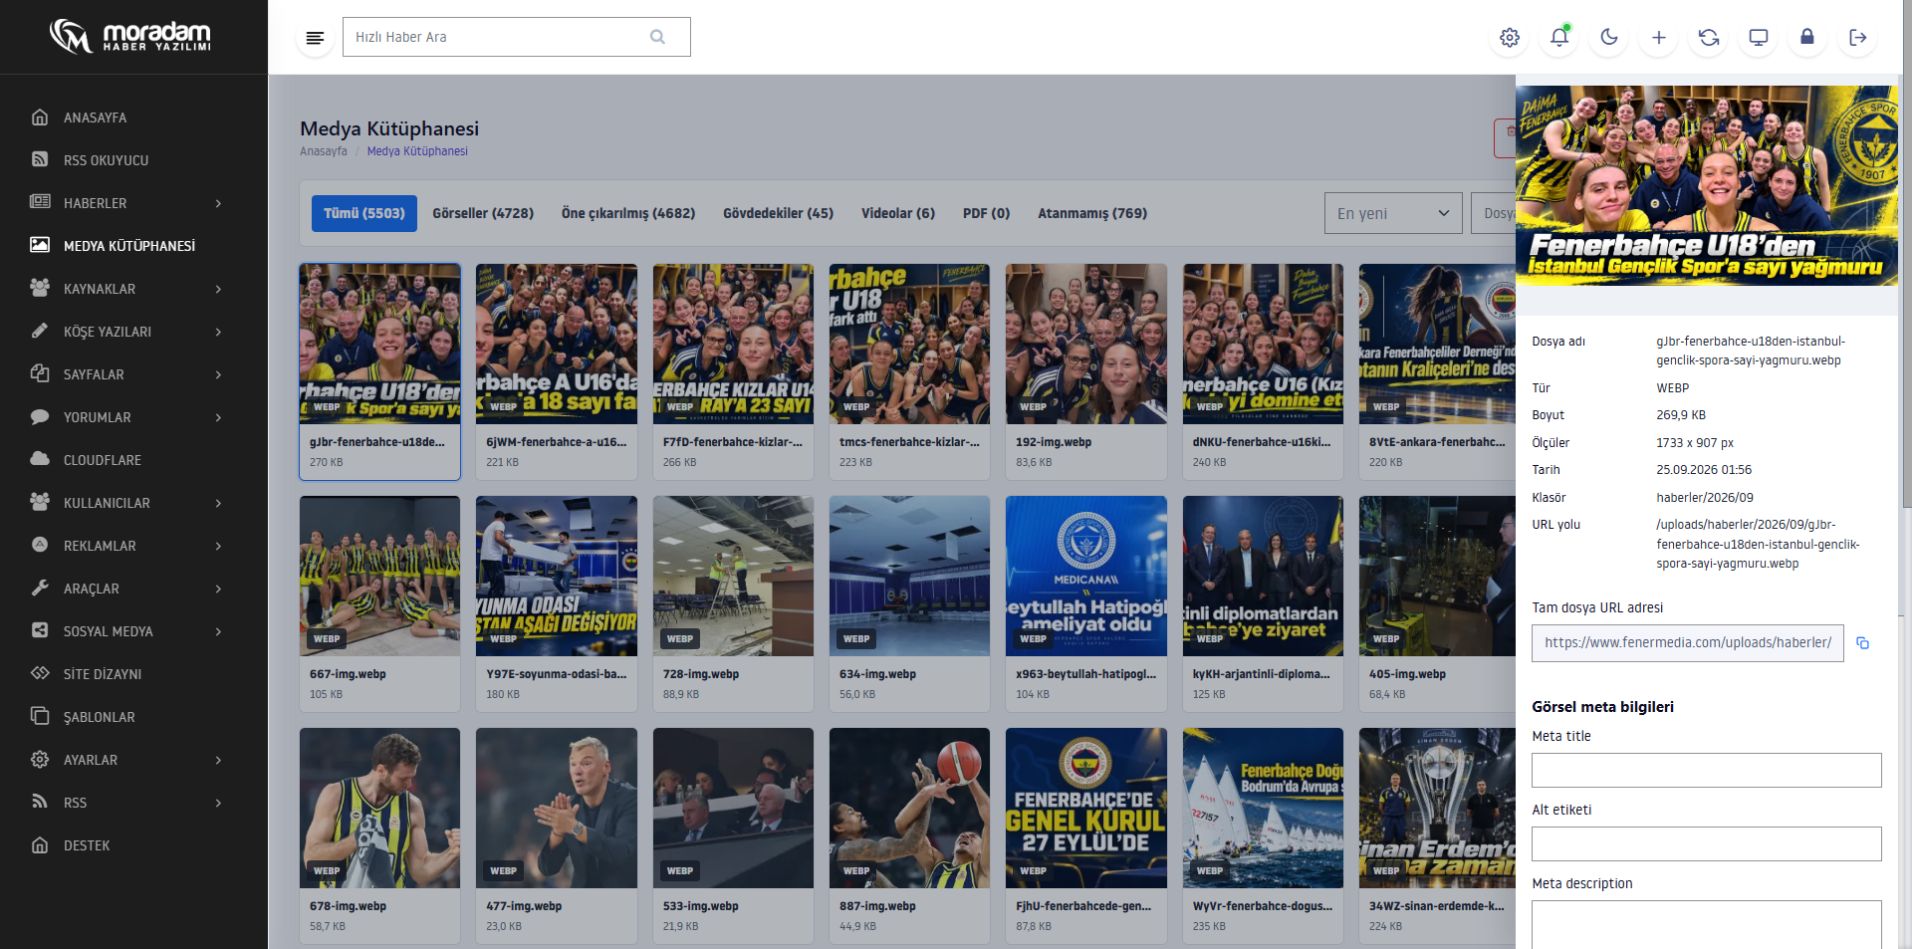This screenshot has width=1912, height=949.
Task: Expand the Köşe Yazıları menu chevron
Action: 218,332
